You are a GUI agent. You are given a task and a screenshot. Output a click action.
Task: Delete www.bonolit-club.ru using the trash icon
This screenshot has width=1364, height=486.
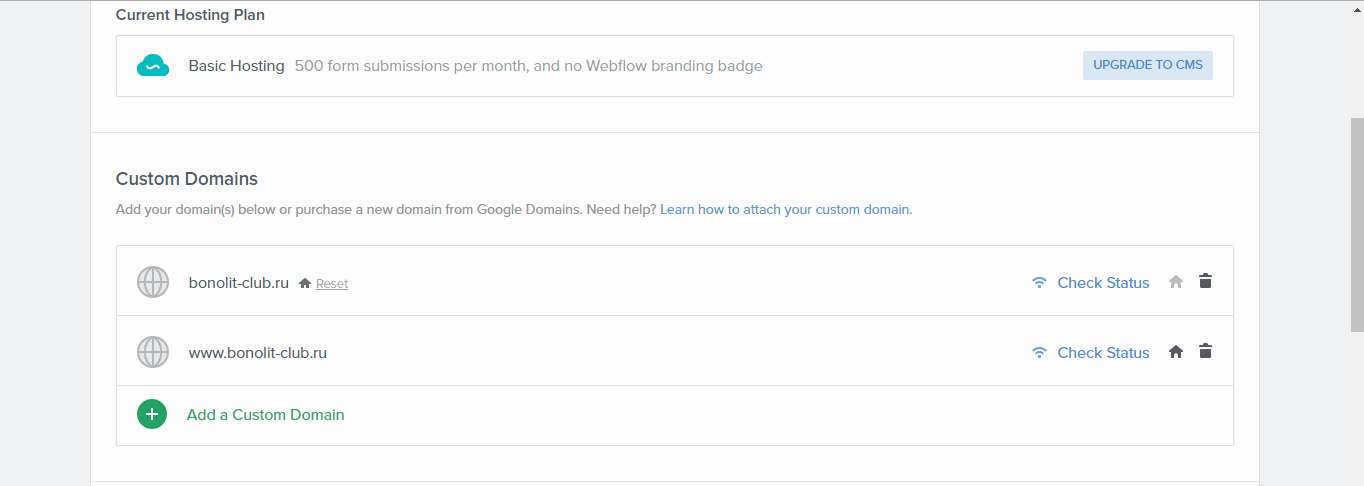pos(1205,351)
